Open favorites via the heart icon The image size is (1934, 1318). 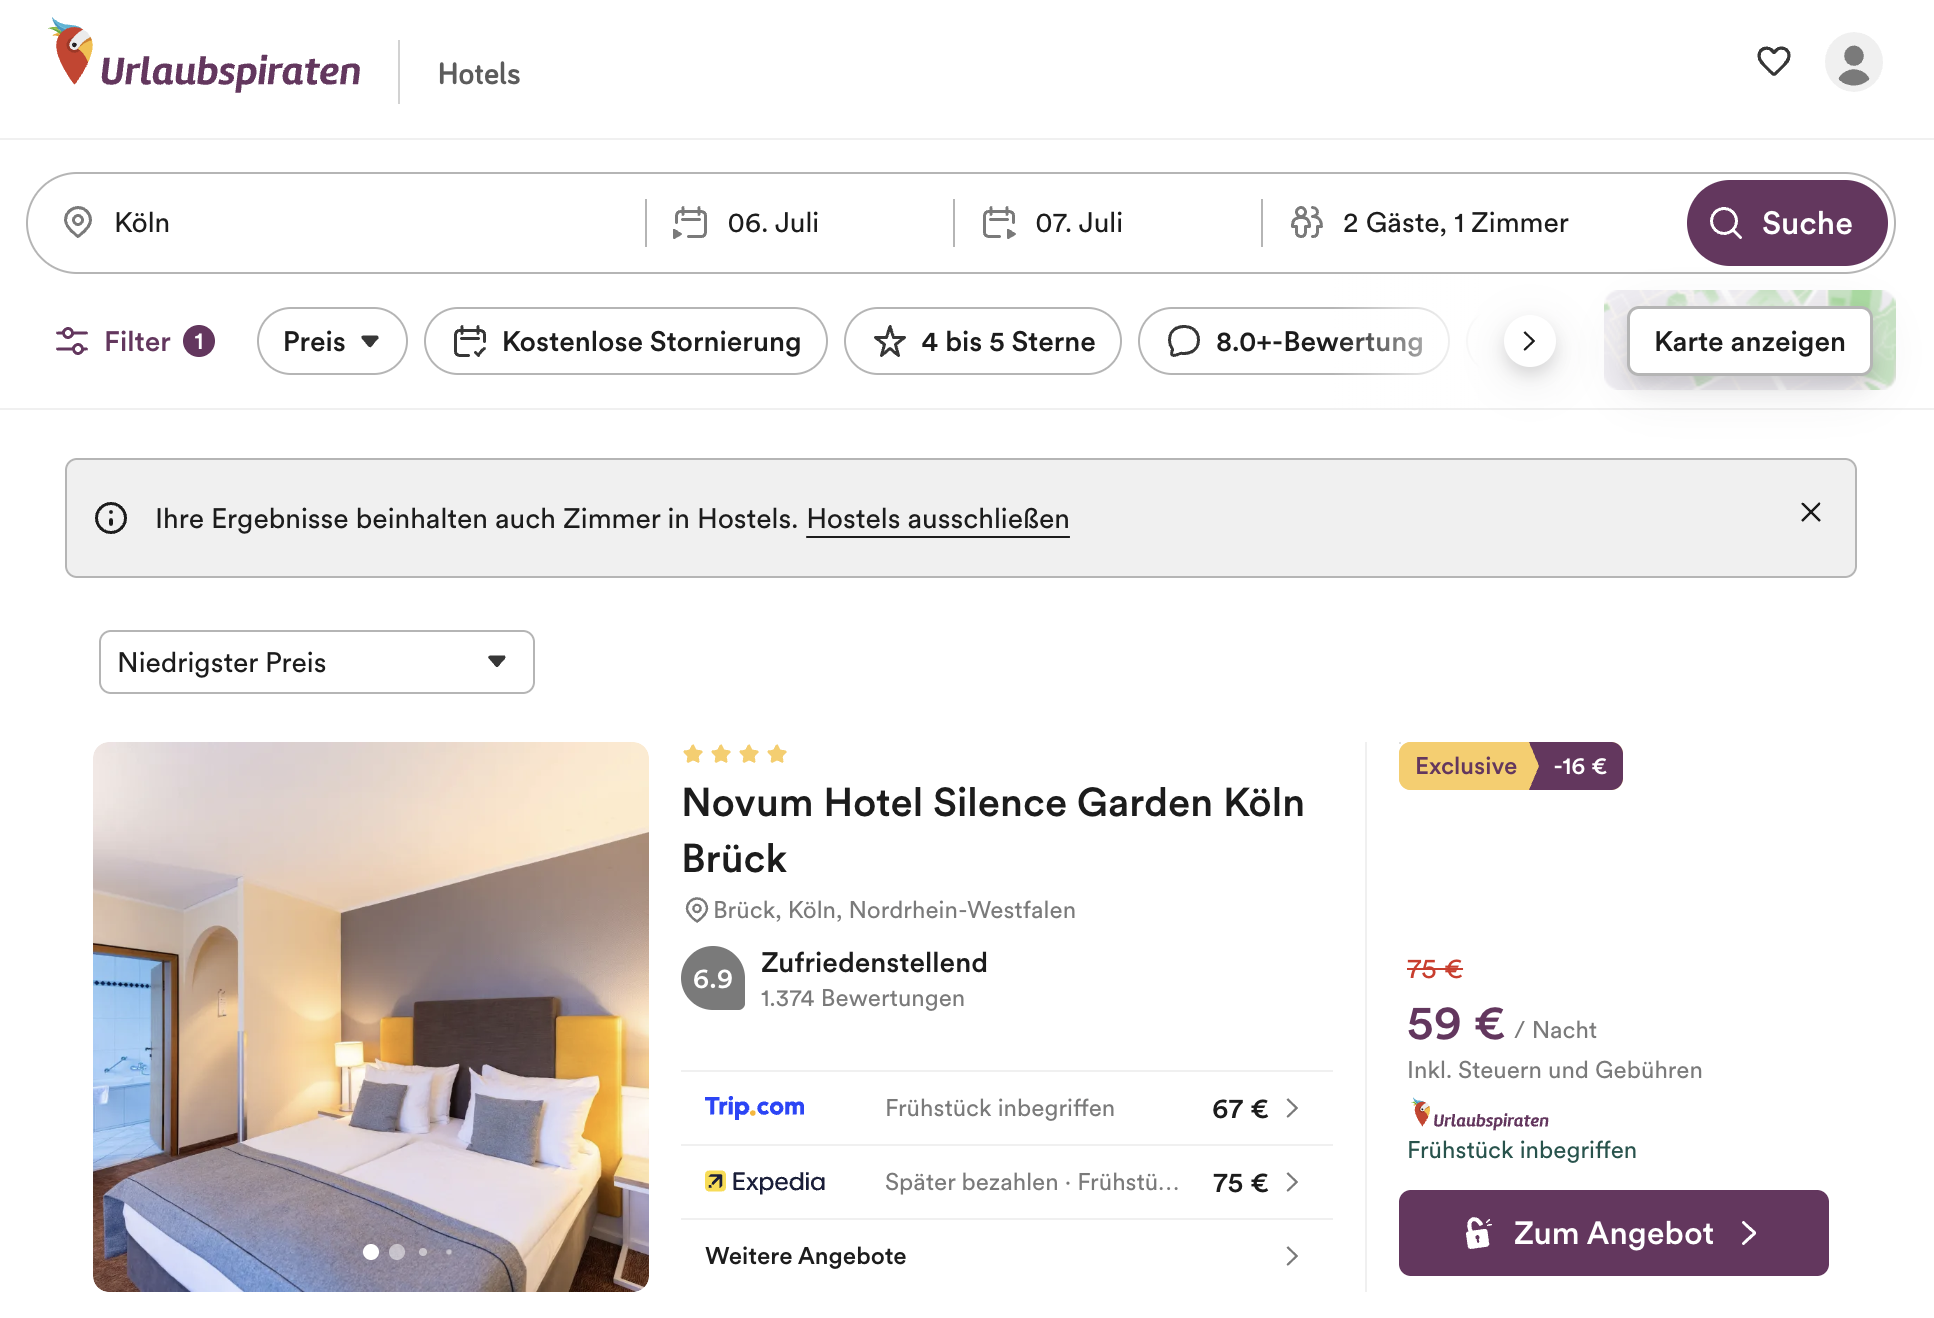1774,61
